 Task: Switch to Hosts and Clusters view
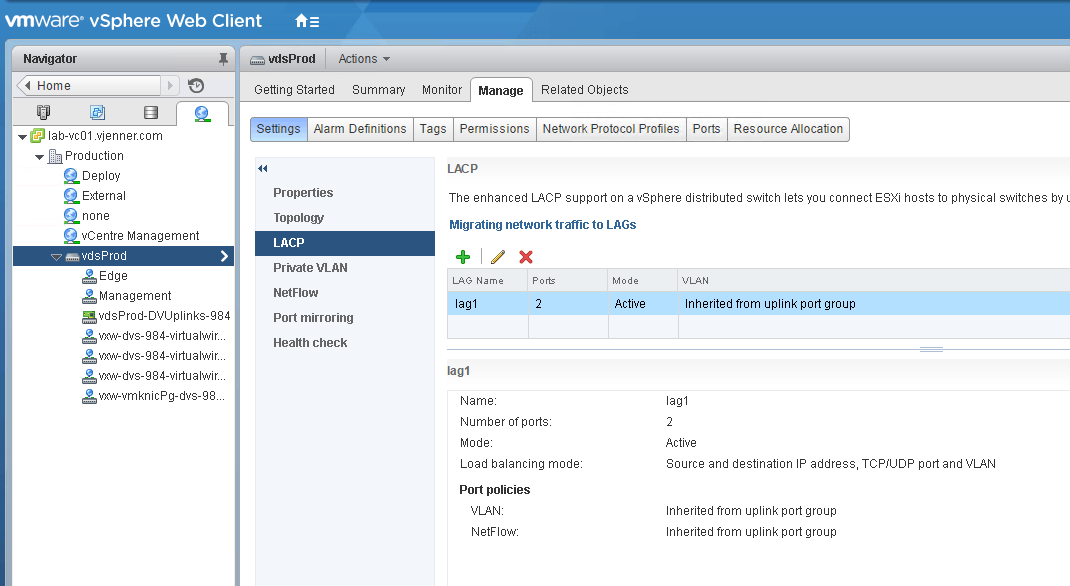[x=44, y=113]
